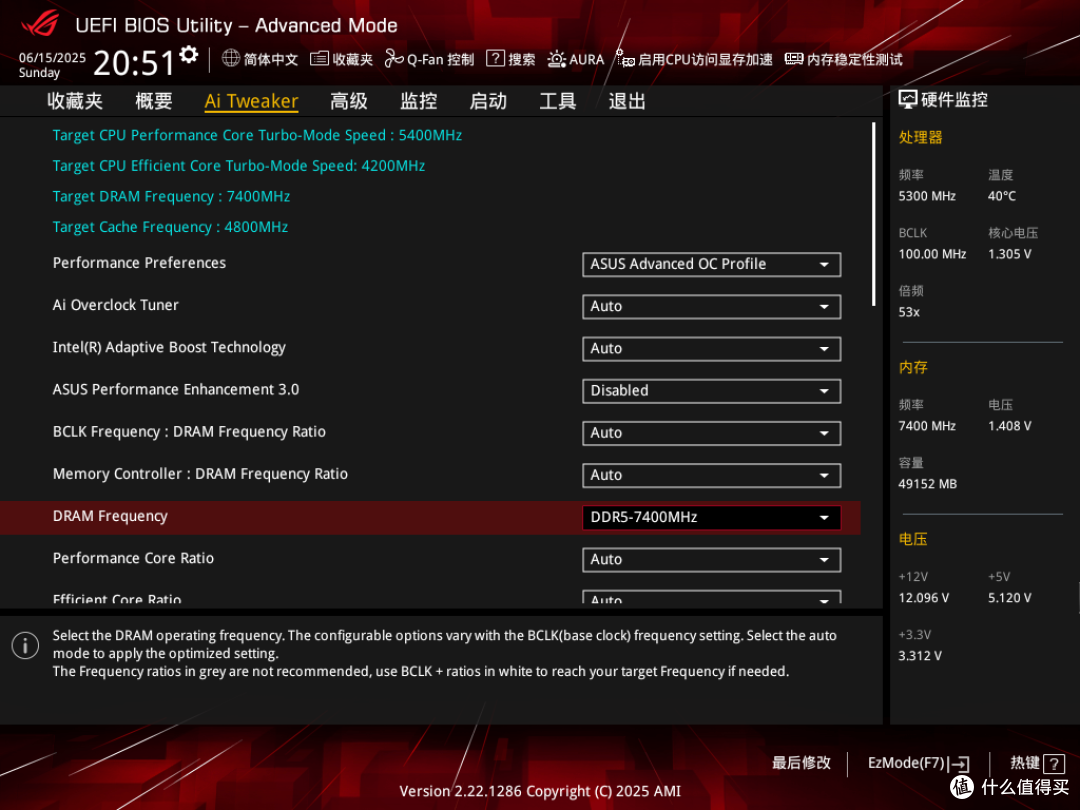Open the Performance Preferences dropdown

712,264
